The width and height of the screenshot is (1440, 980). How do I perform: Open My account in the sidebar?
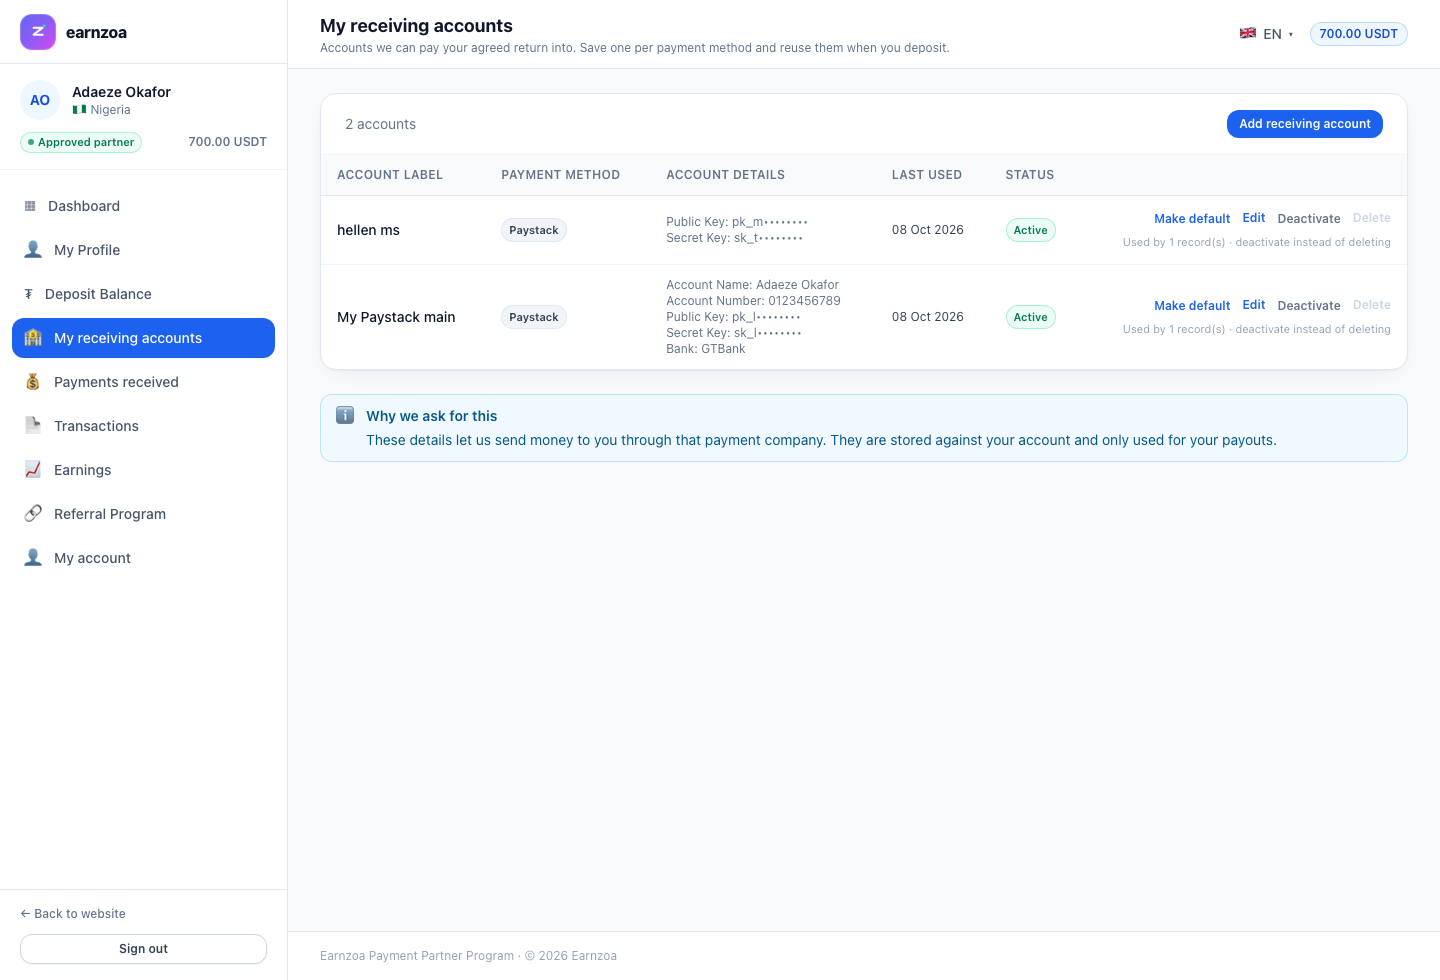(x=143, y=558)
